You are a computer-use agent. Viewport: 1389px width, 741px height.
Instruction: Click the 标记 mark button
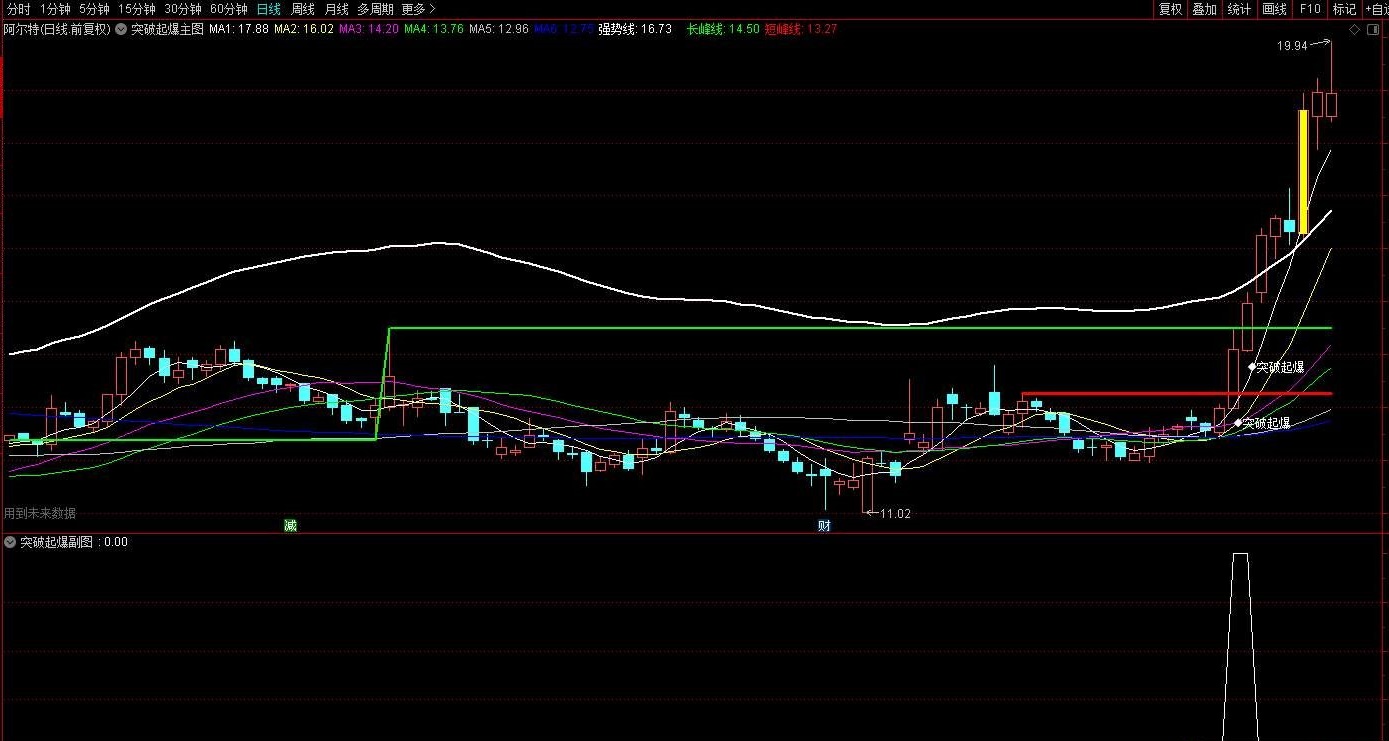click(1344, 9)
